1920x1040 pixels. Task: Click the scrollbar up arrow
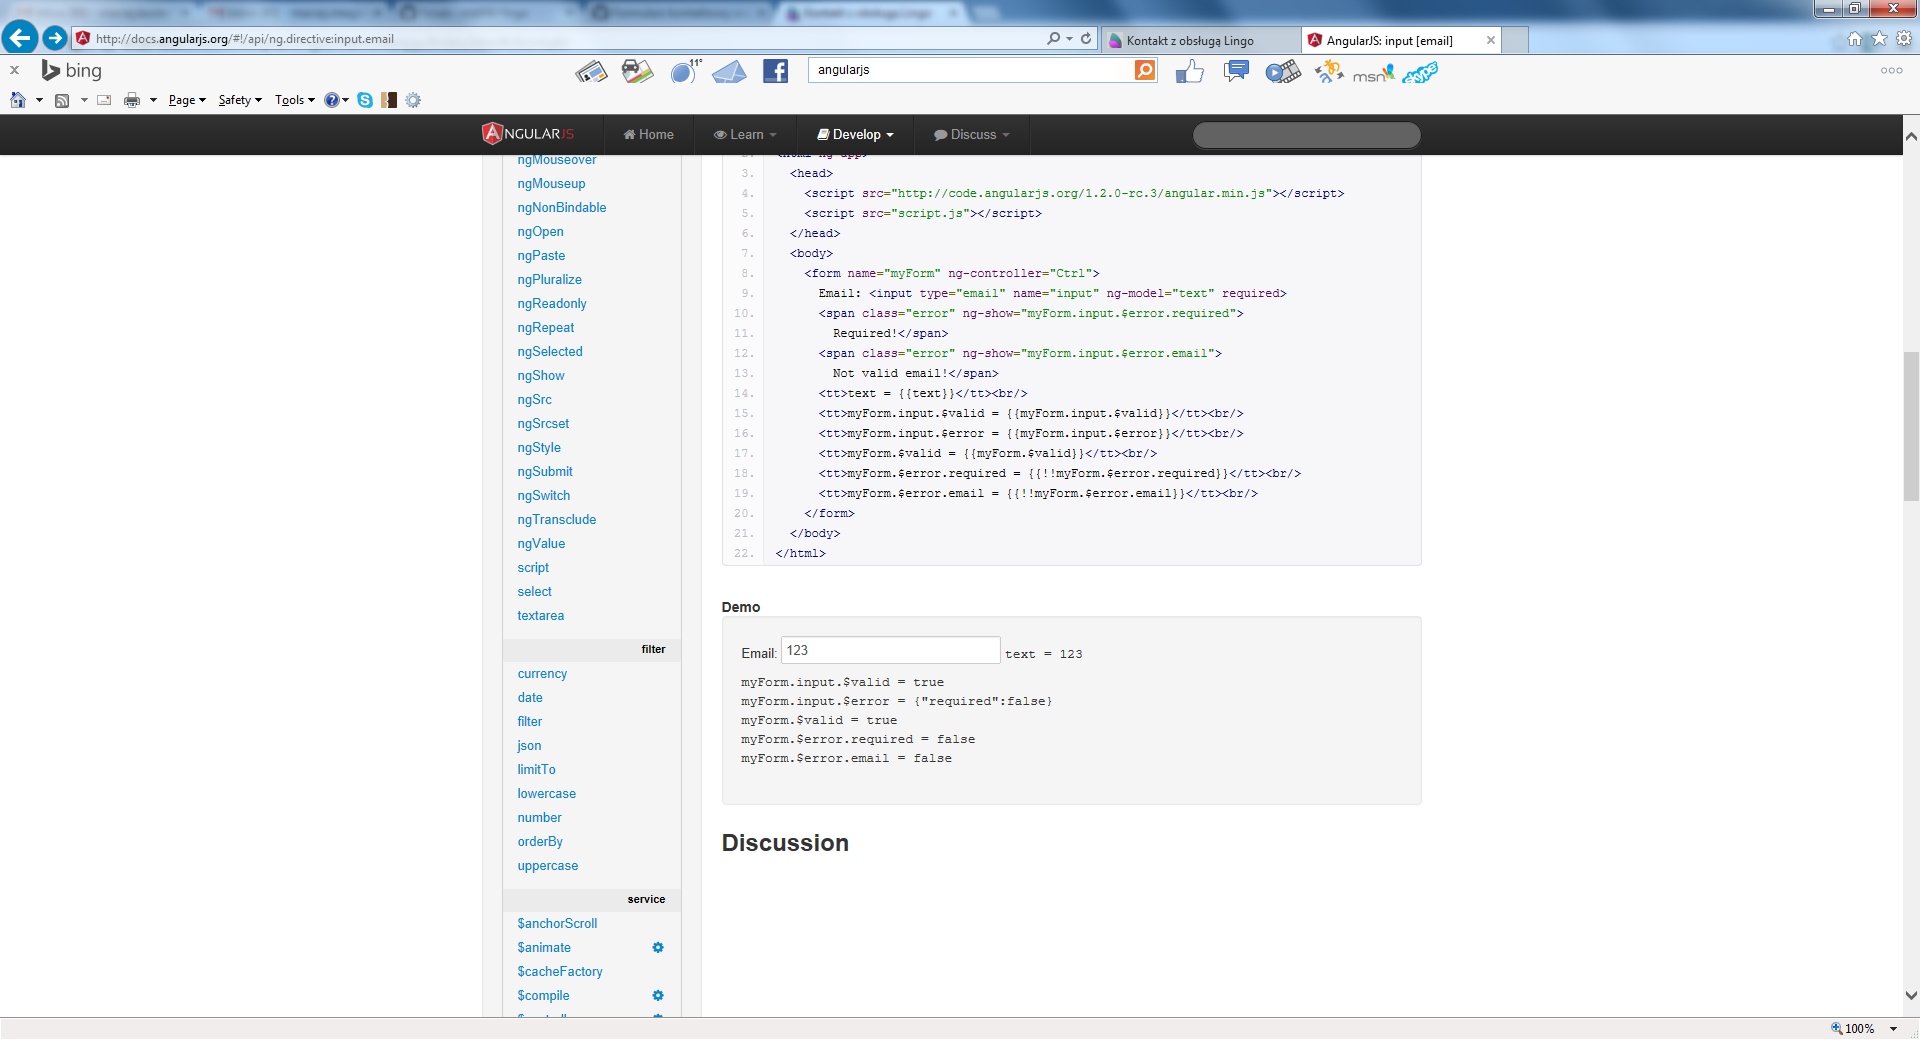(x=1911, y=136)
